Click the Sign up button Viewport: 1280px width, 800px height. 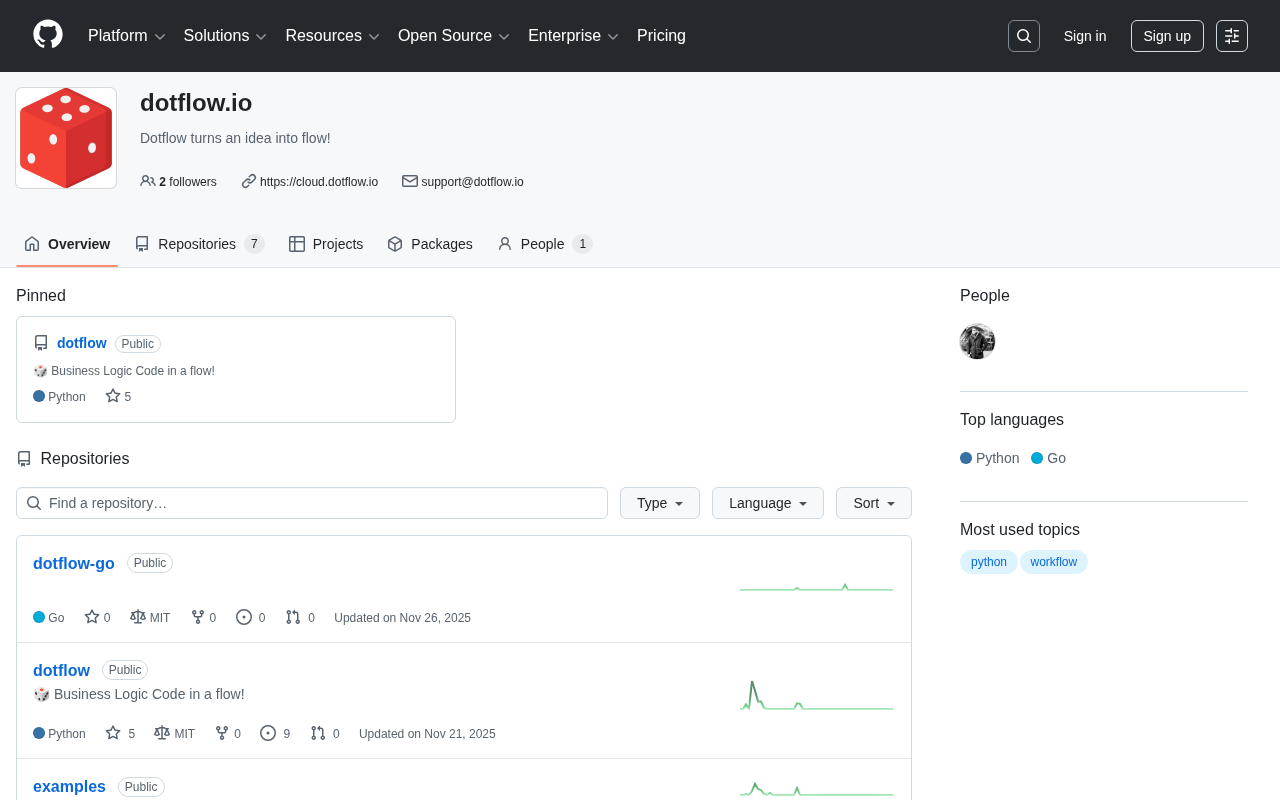[1166, 36]
